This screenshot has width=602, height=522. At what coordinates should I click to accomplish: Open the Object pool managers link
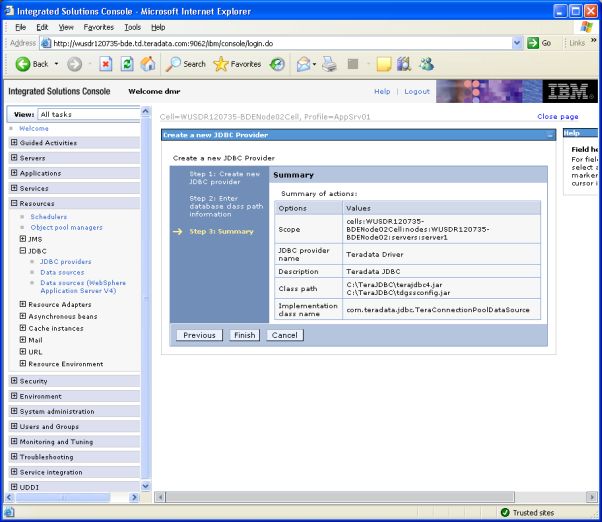coord(66,227)
